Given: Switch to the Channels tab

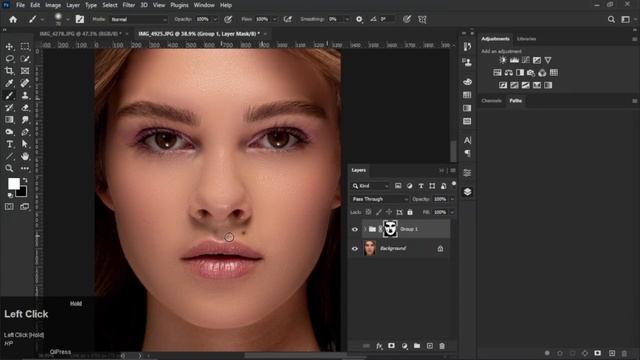Looking at the screenshot, I should [x=491, y=100].
